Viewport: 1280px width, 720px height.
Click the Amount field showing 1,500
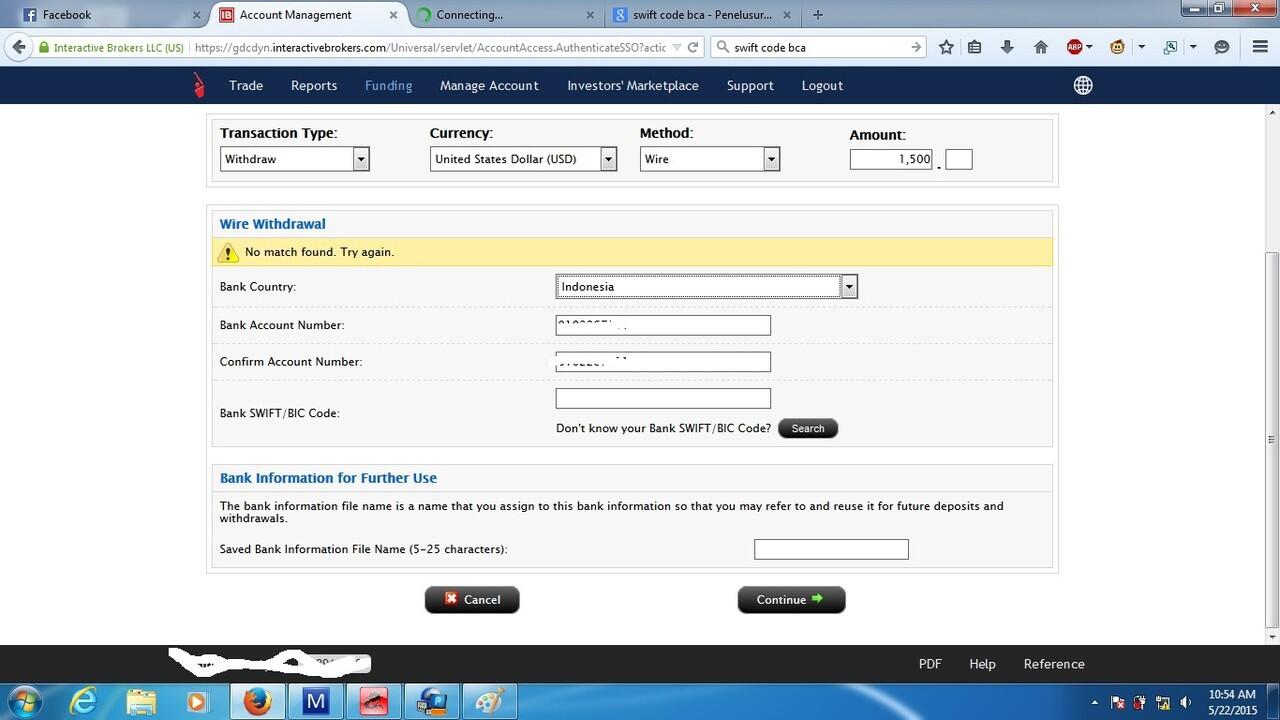[x=891, y=159]
